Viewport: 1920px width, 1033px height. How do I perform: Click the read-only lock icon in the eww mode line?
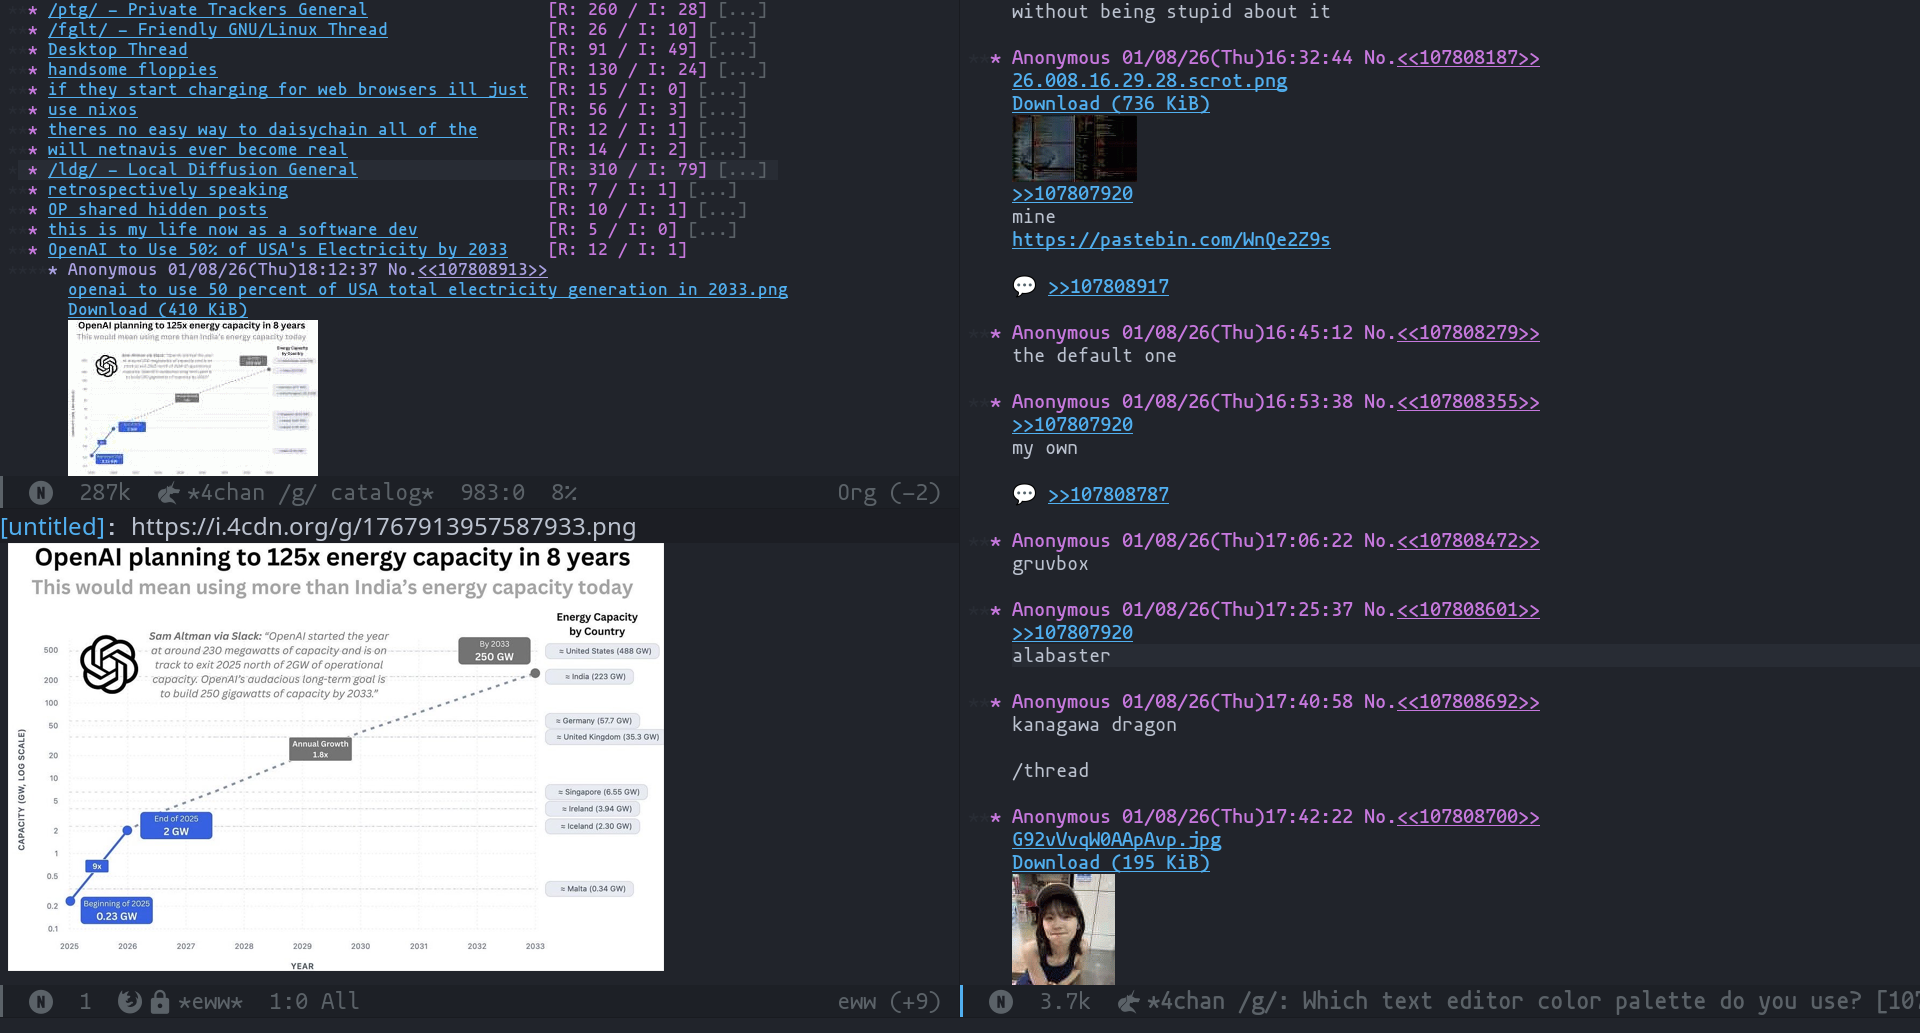tap(160, 1001)
